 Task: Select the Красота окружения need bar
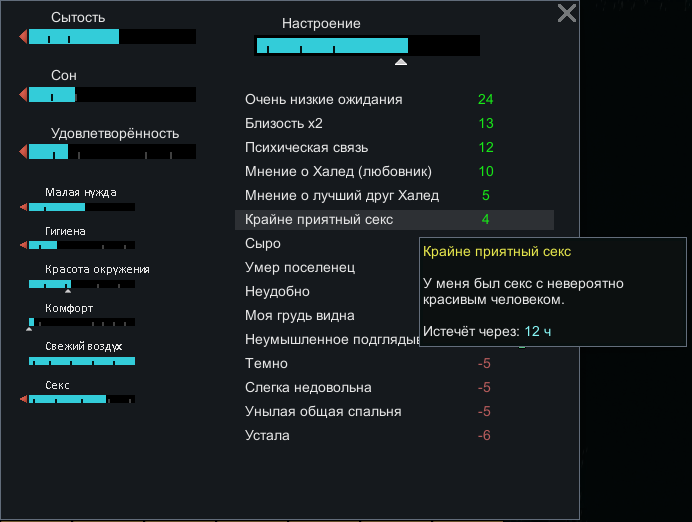81,284
